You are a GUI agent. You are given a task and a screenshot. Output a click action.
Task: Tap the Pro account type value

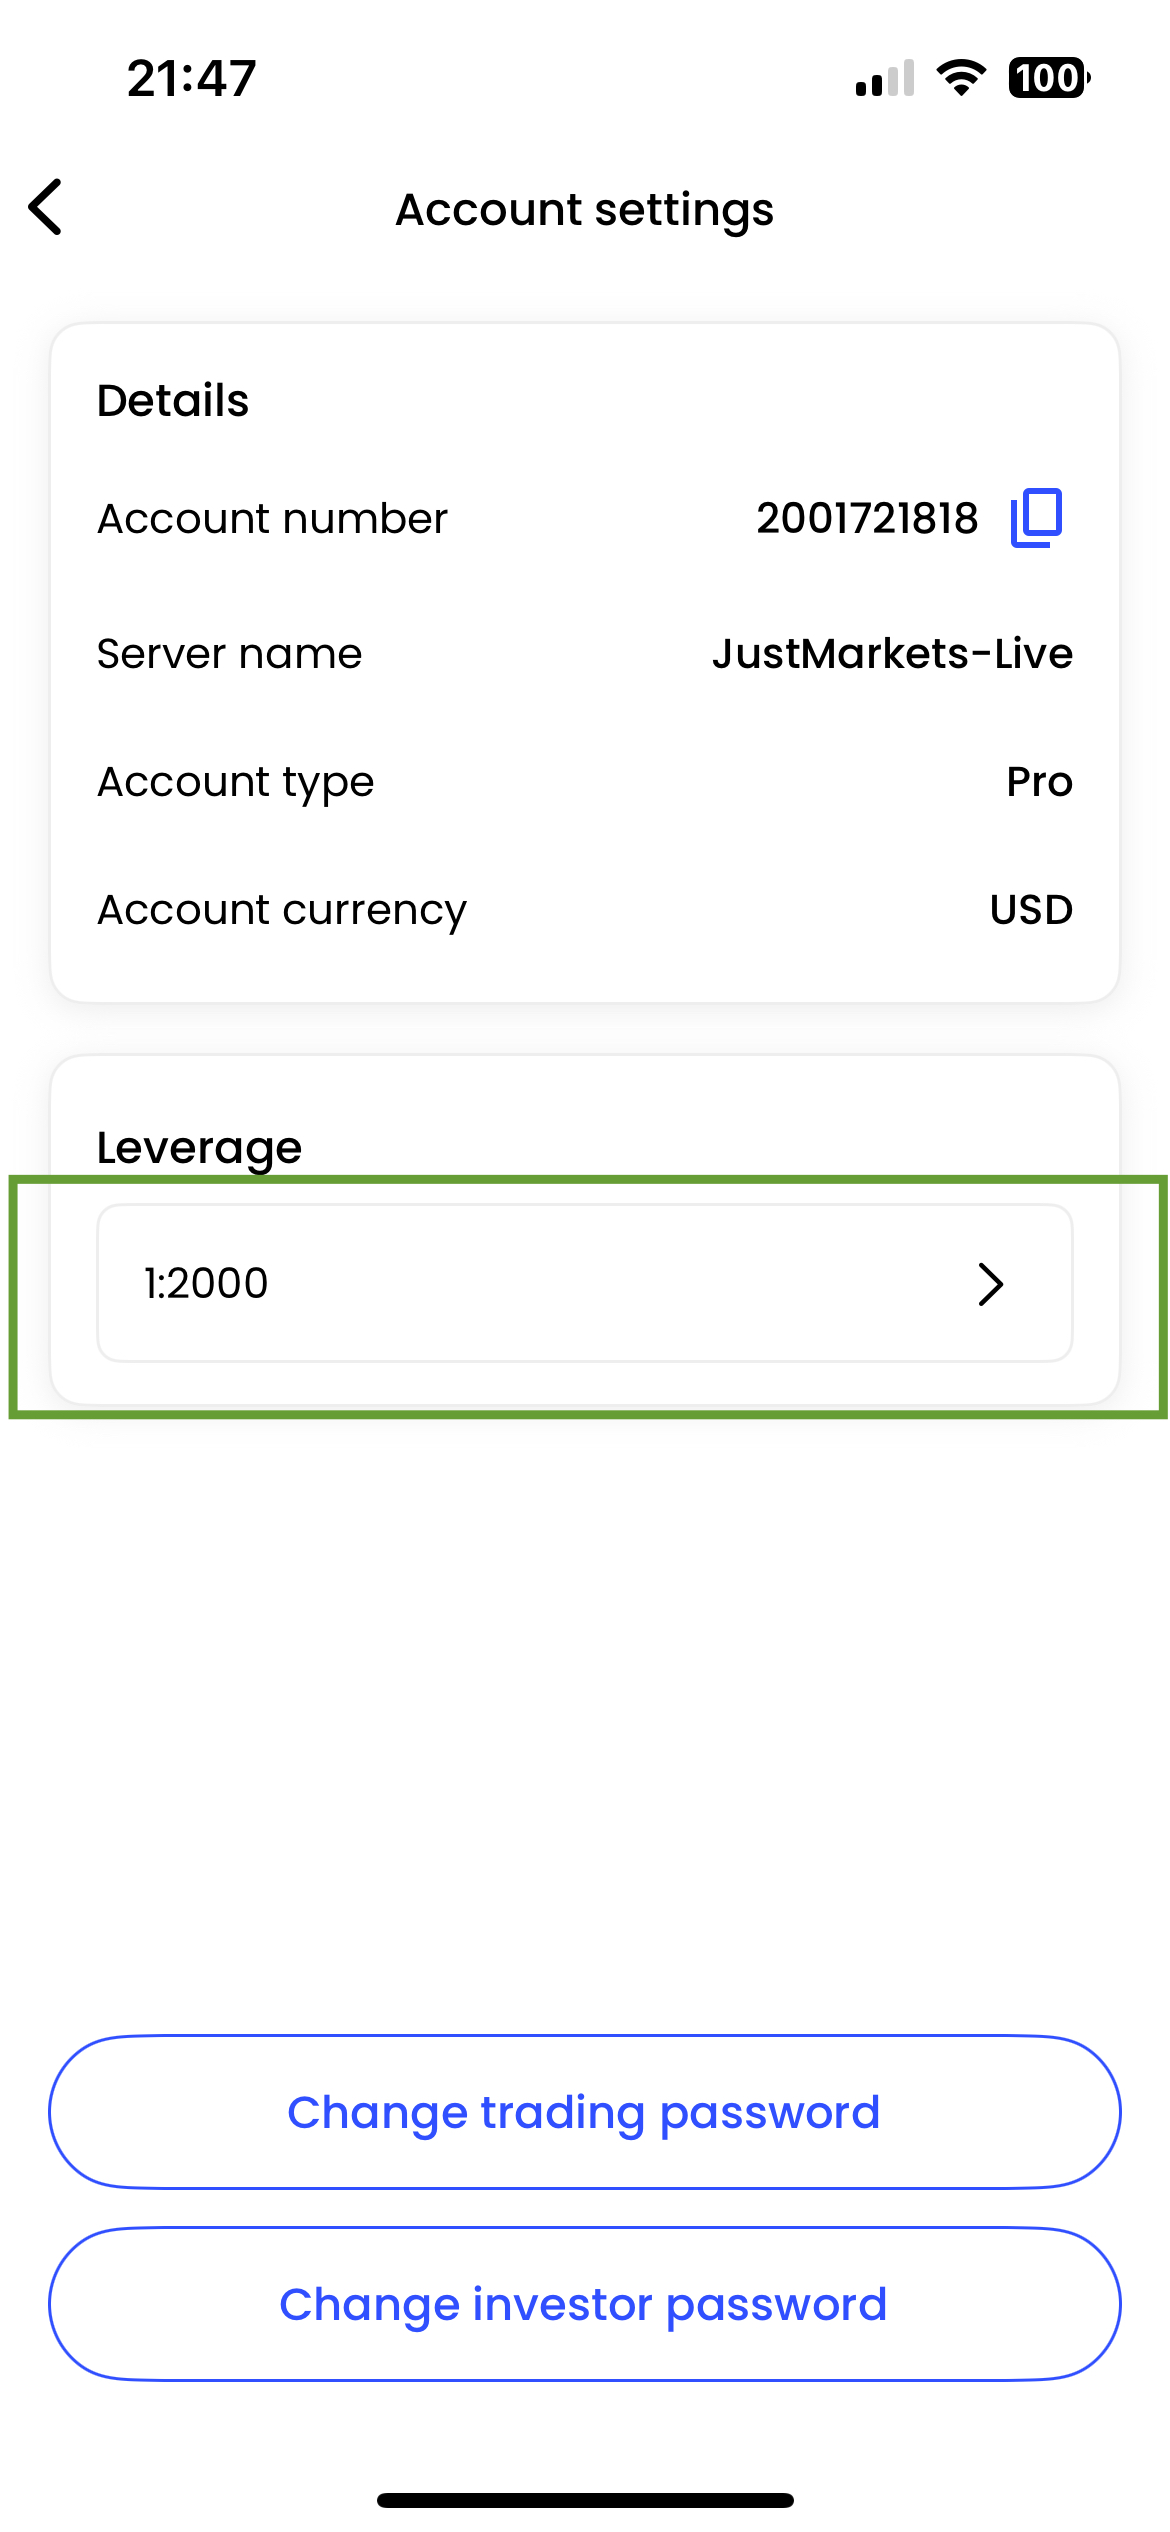pos(1039,782)
